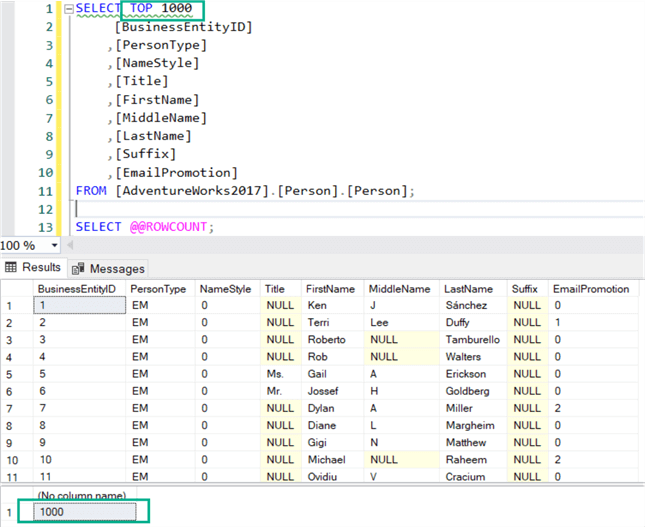
Task: Select the BusinessEntityID cell with value 1
Action: point(79,305)
